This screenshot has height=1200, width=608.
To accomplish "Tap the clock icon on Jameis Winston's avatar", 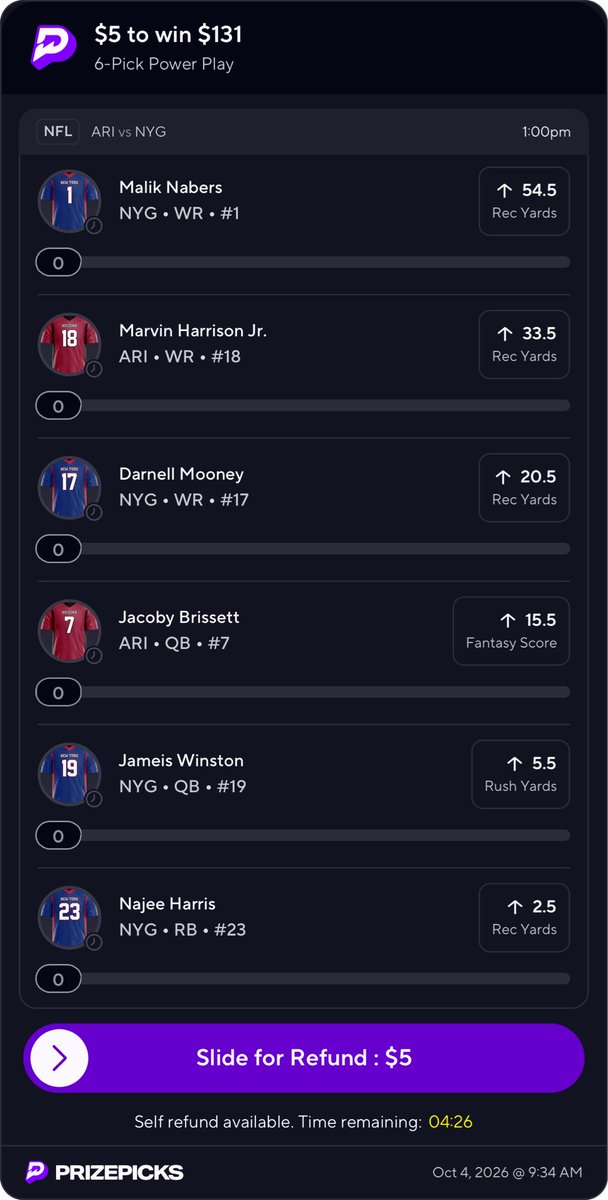I will click(x=94, y=799).
